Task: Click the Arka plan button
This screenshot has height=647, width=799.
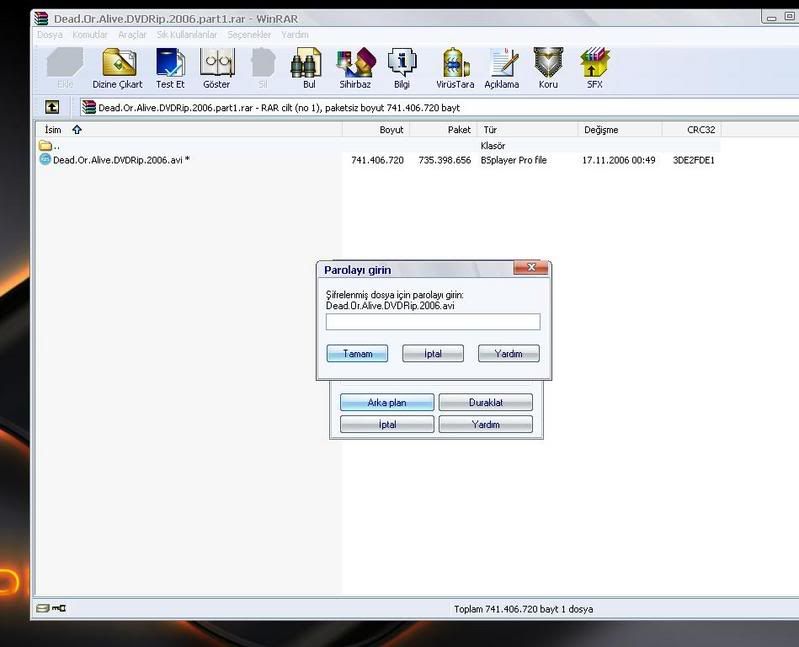Action: 387,402
